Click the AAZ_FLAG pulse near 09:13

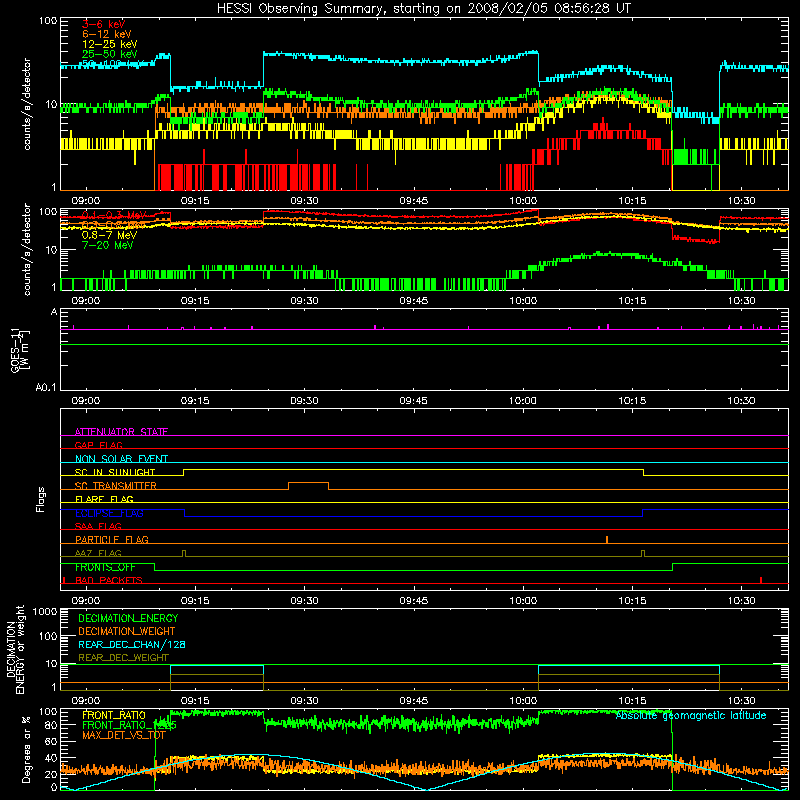184,553
